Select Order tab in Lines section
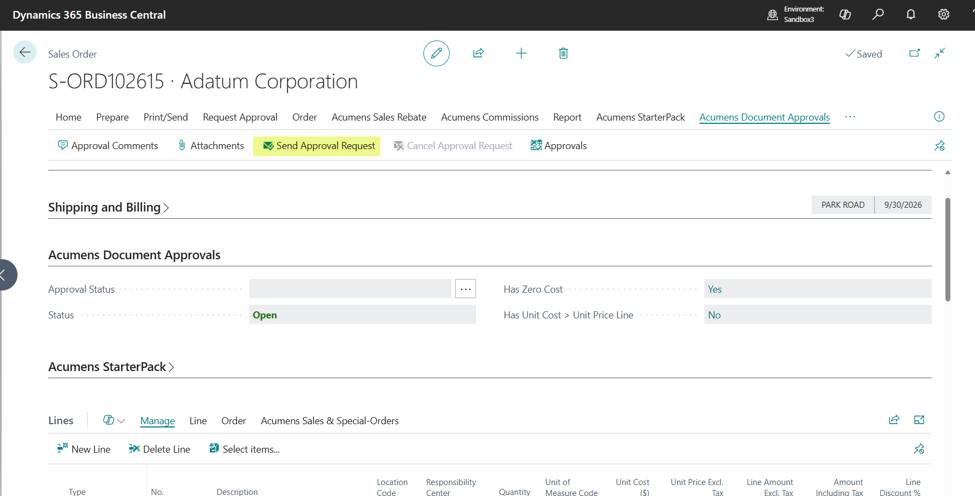975x496 pixels. [234, 421]
